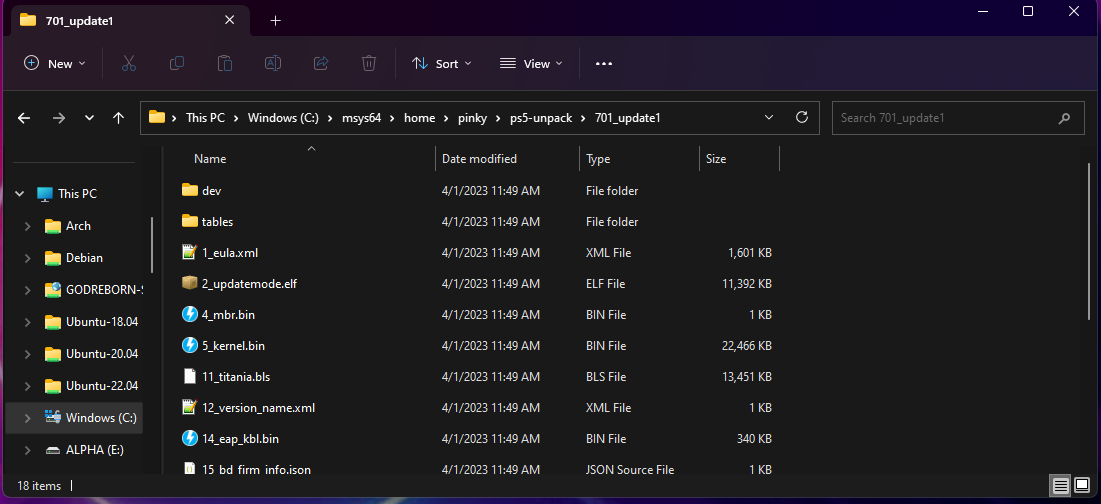Go back with the left arrow
This screenshot has width=1101, height=504.
coord(24,118)
